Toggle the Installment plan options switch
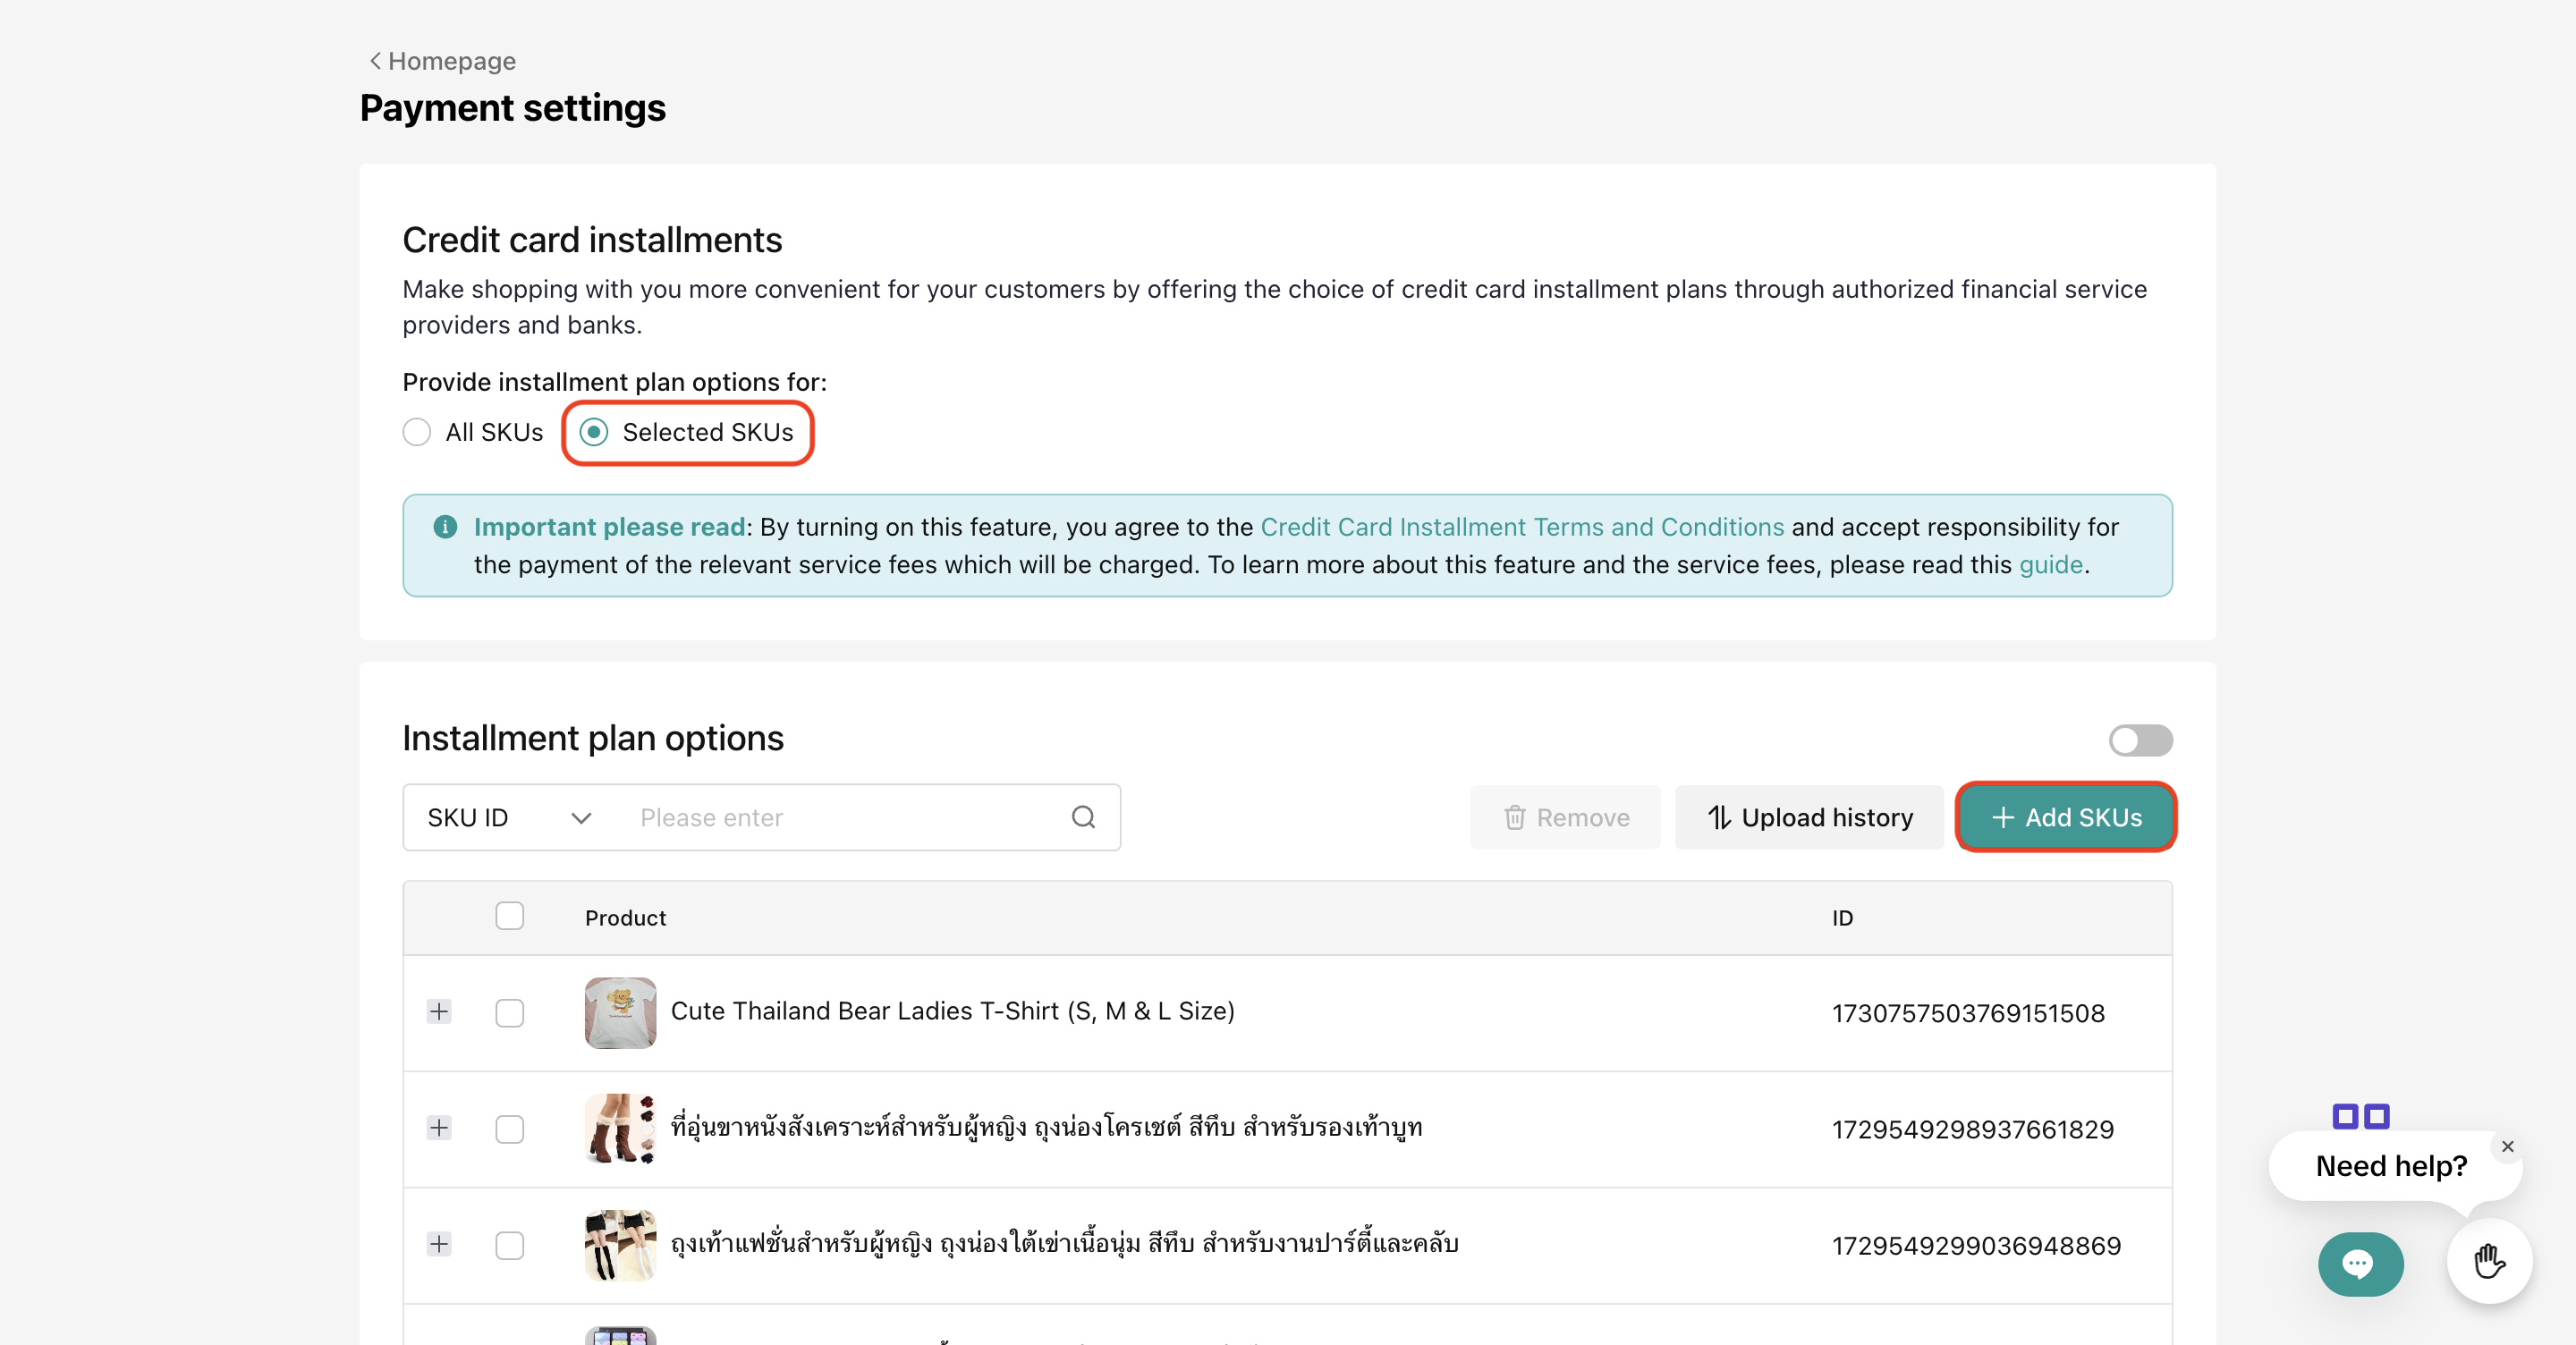2576x1345 pixels. point(2140,740)
